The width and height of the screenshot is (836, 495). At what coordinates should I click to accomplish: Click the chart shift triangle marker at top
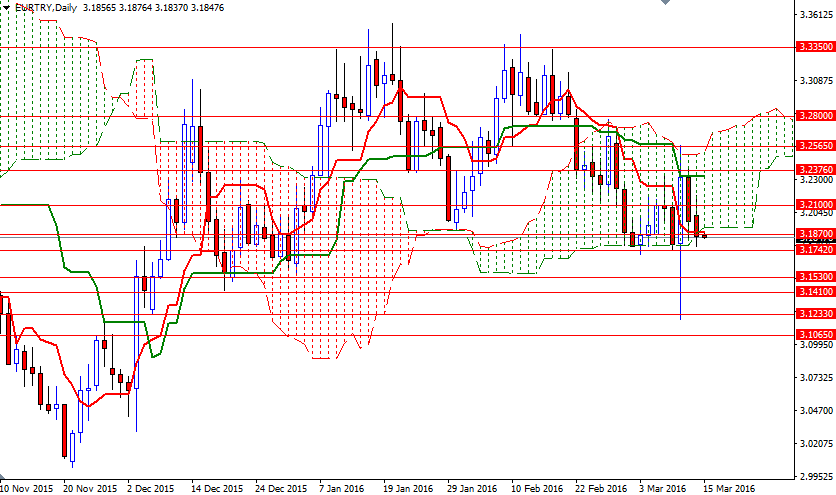pyautogui.click(x=665, y=2)
